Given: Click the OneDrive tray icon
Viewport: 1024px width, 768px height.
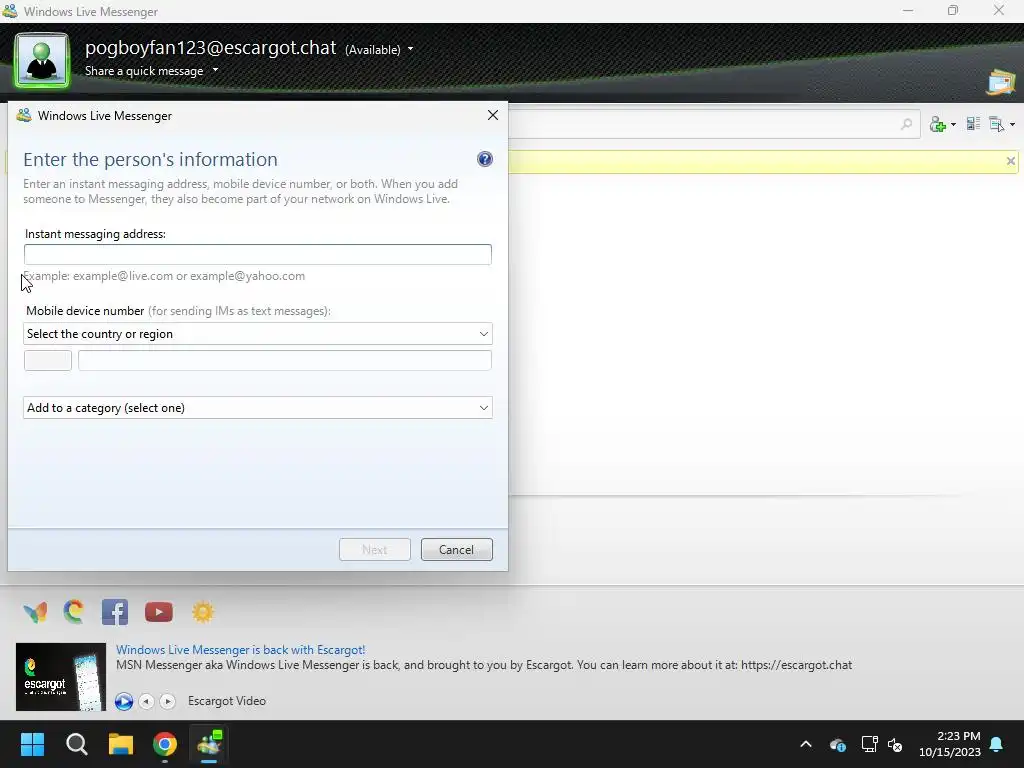Looking at the screenshot, I should point(838,744).
